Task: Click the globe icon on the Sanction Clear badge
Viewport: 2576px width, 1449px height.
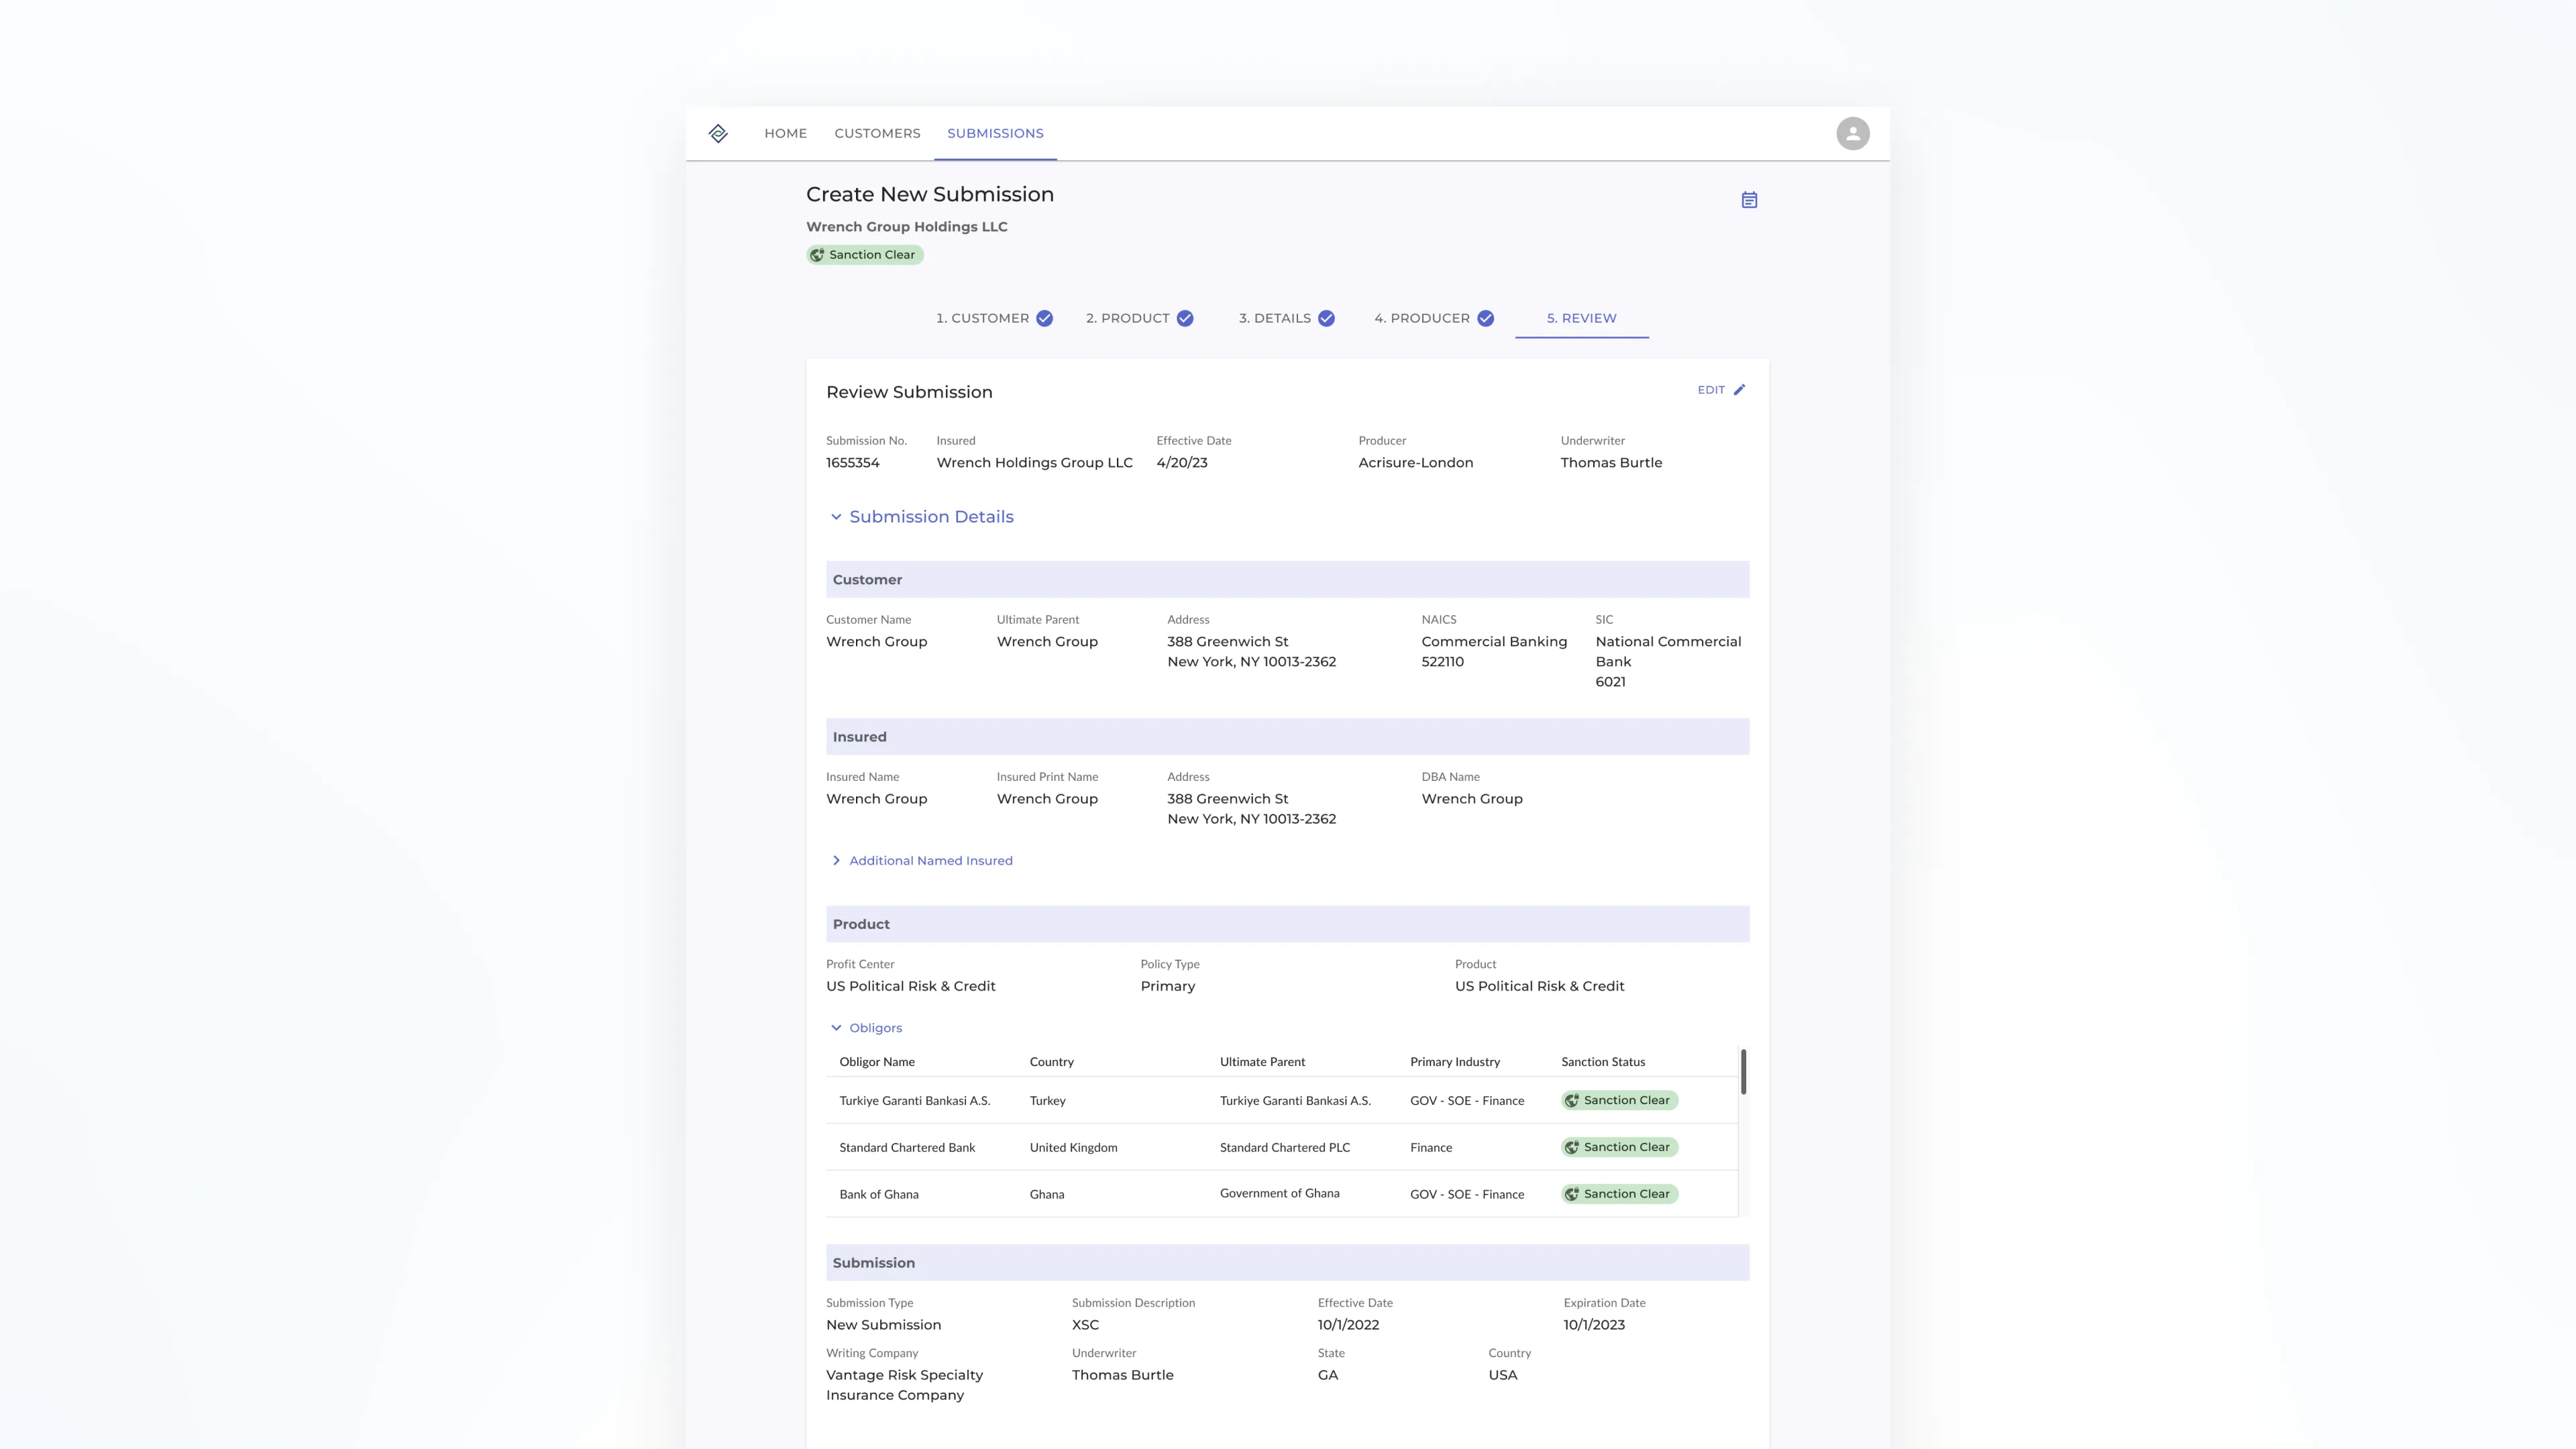Action: pos(816,254)
